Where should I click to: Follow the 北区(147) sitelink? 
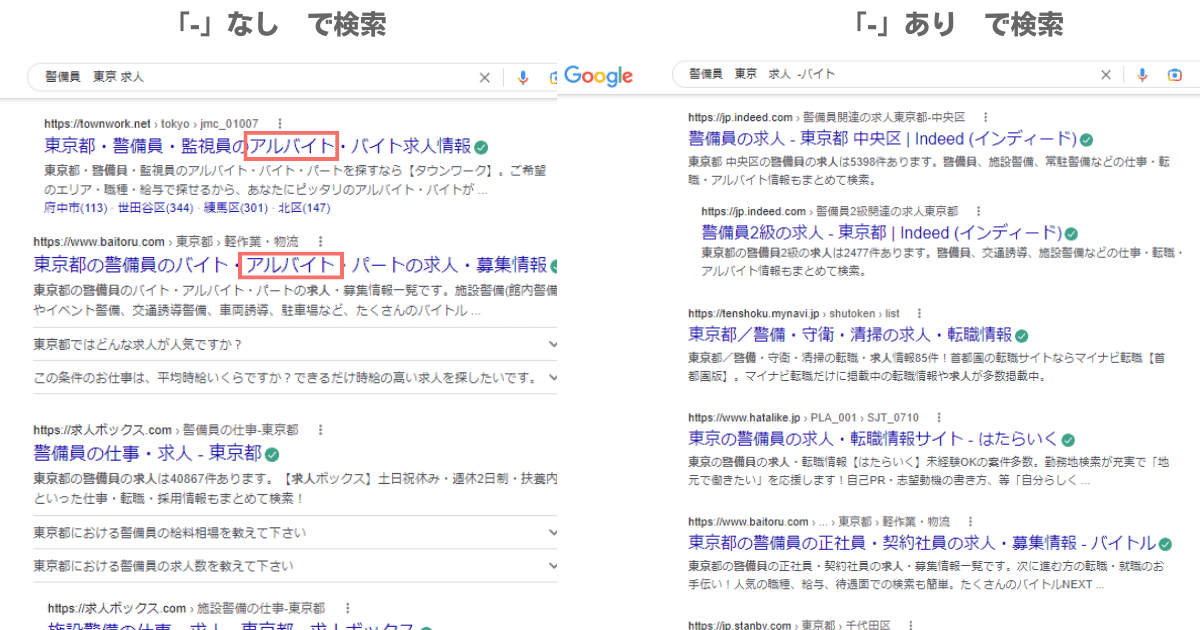tap(304, 208)
